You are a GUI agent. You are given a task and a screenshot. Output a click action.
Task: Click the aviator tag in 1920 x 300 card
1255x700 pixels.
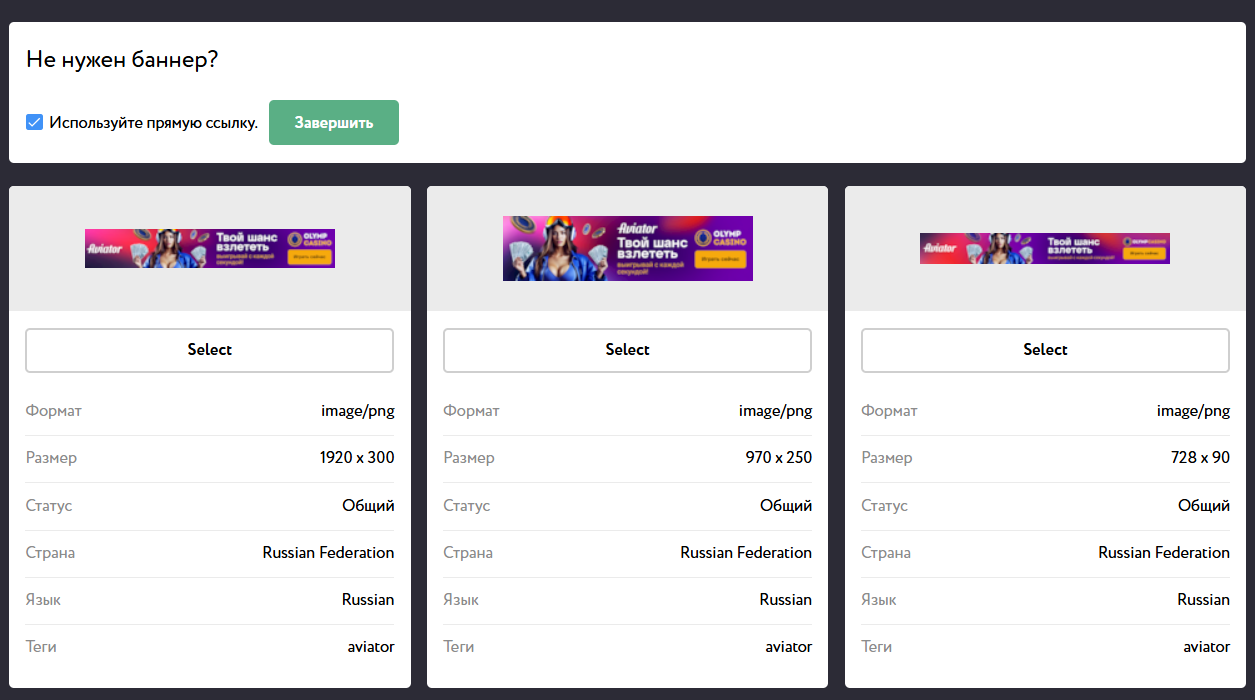371,647
